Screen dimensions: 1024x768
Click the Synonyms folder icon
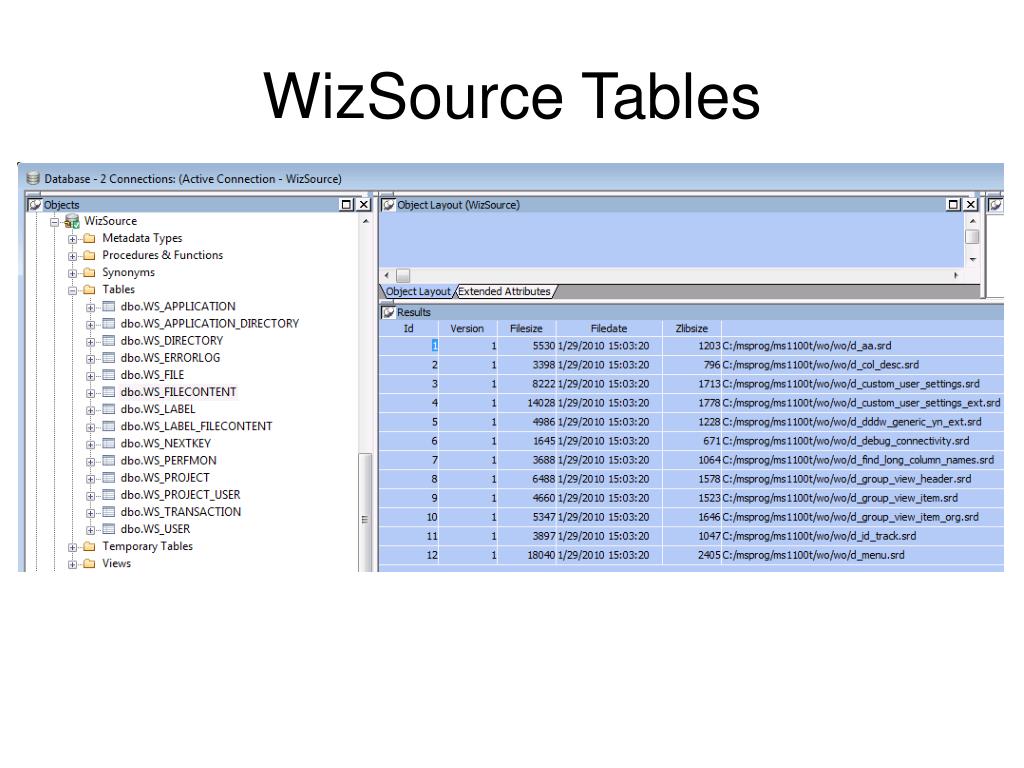tap(89, 272)
